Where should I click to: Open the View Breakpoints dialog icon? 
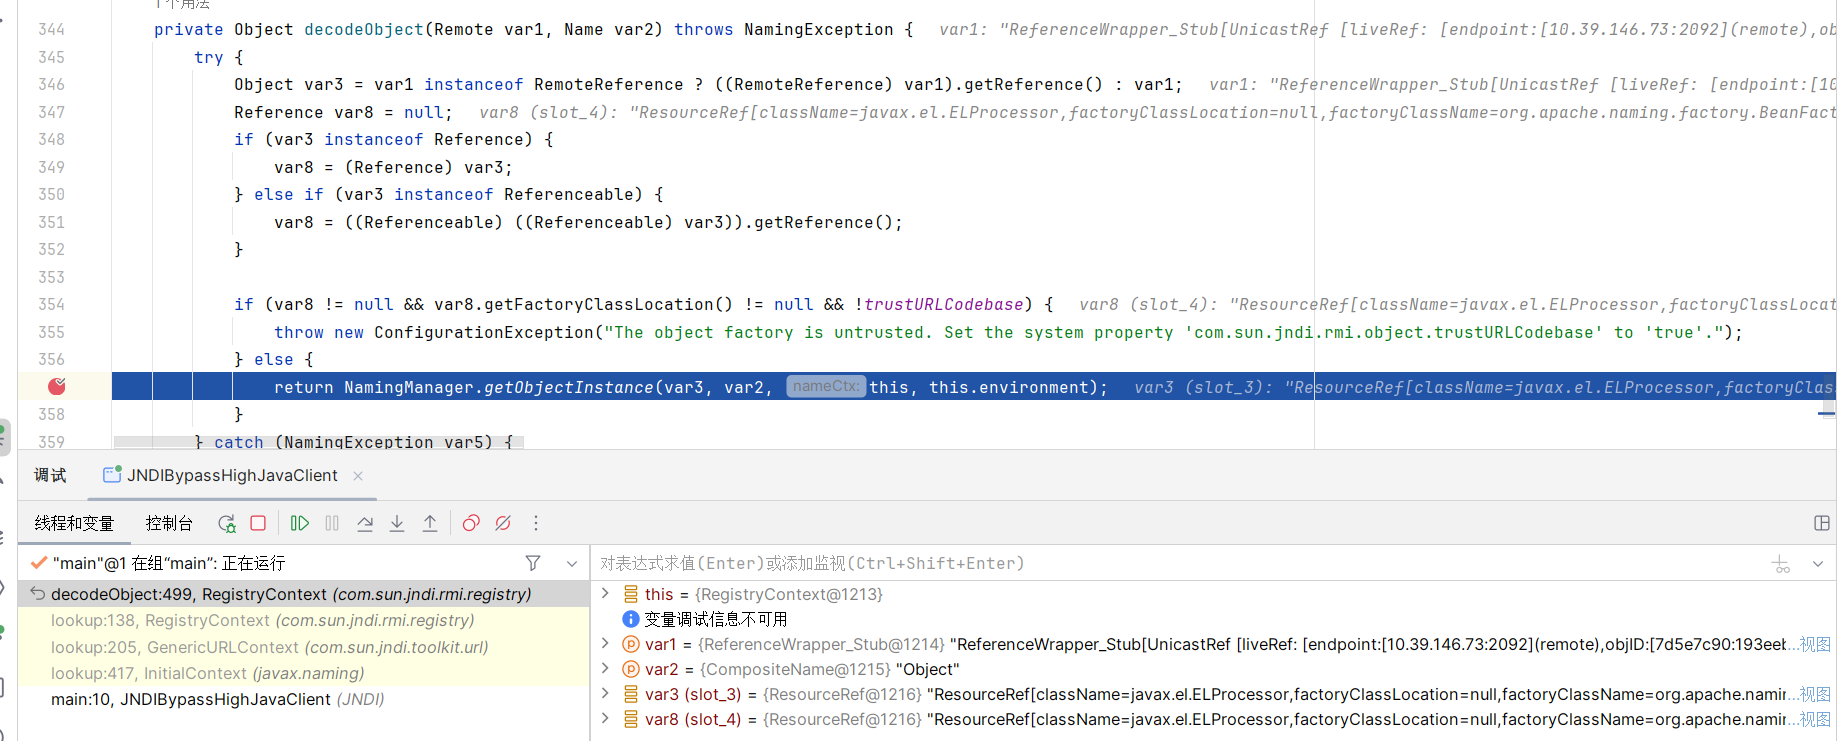click(471, 523)
